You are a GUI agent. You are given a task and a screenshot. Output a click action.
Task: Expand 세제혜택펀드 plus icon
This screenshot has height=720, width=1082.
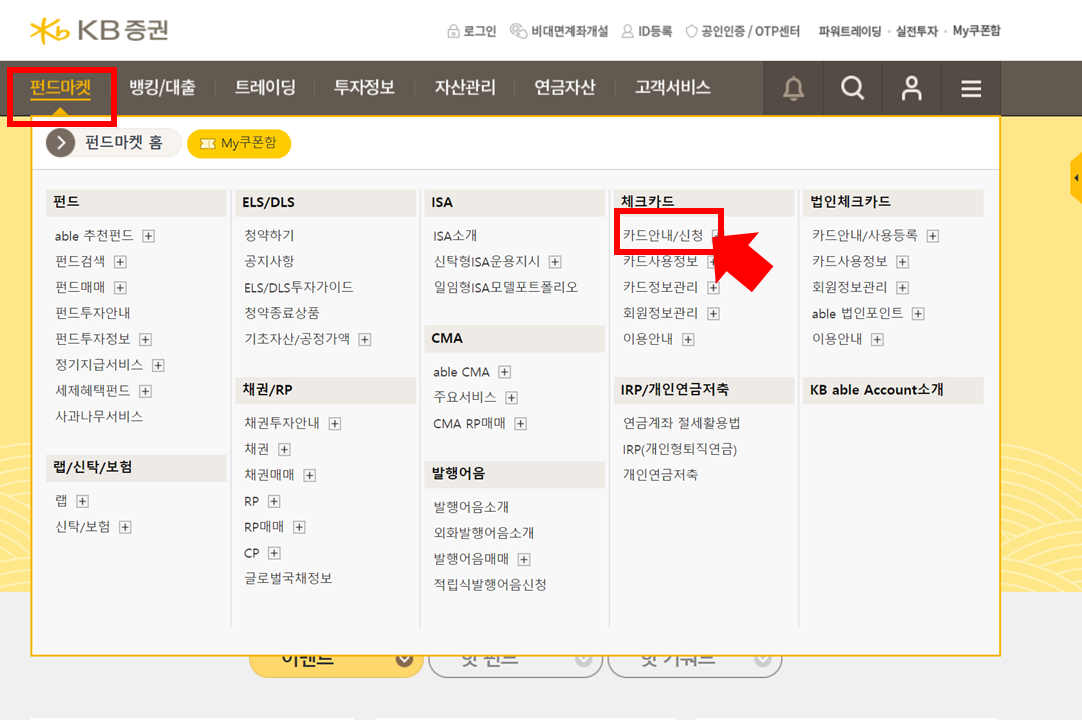[x=145, y=391]
